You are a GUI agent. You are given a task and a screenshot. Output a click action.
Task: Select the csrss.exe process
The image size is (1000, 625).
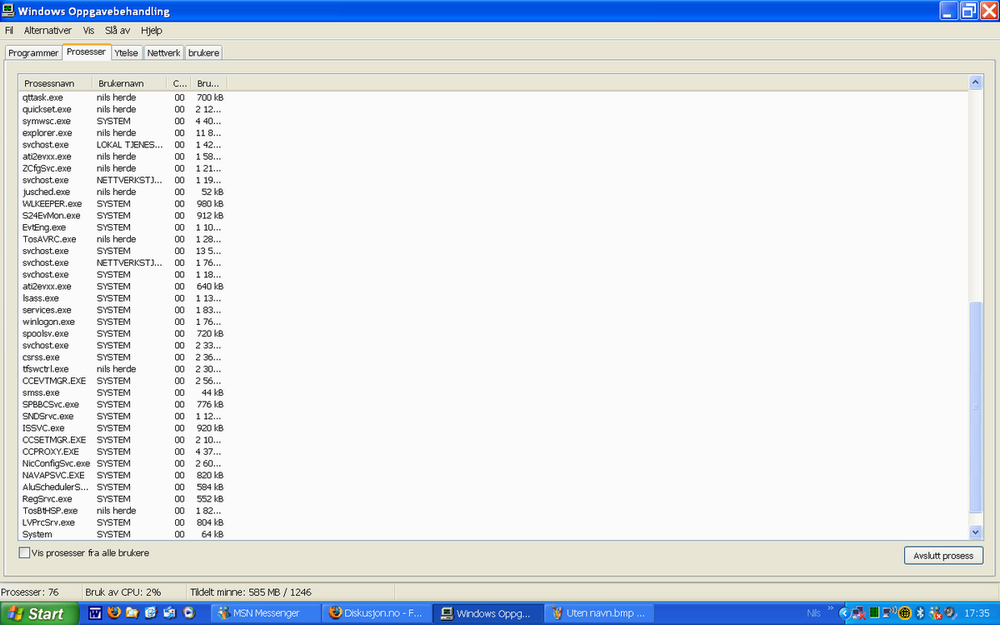pos(122,357)
